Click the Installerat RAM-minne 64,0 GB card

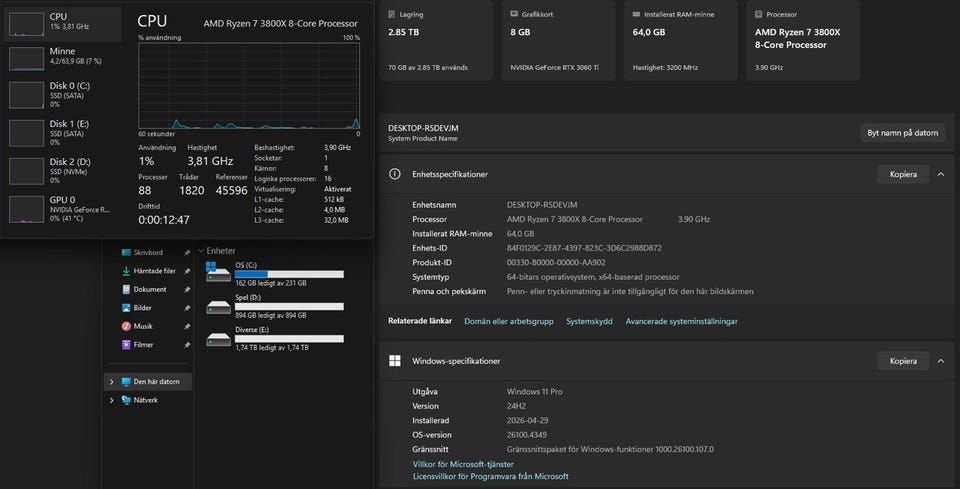pyautogui.click(x=680, y=40)
